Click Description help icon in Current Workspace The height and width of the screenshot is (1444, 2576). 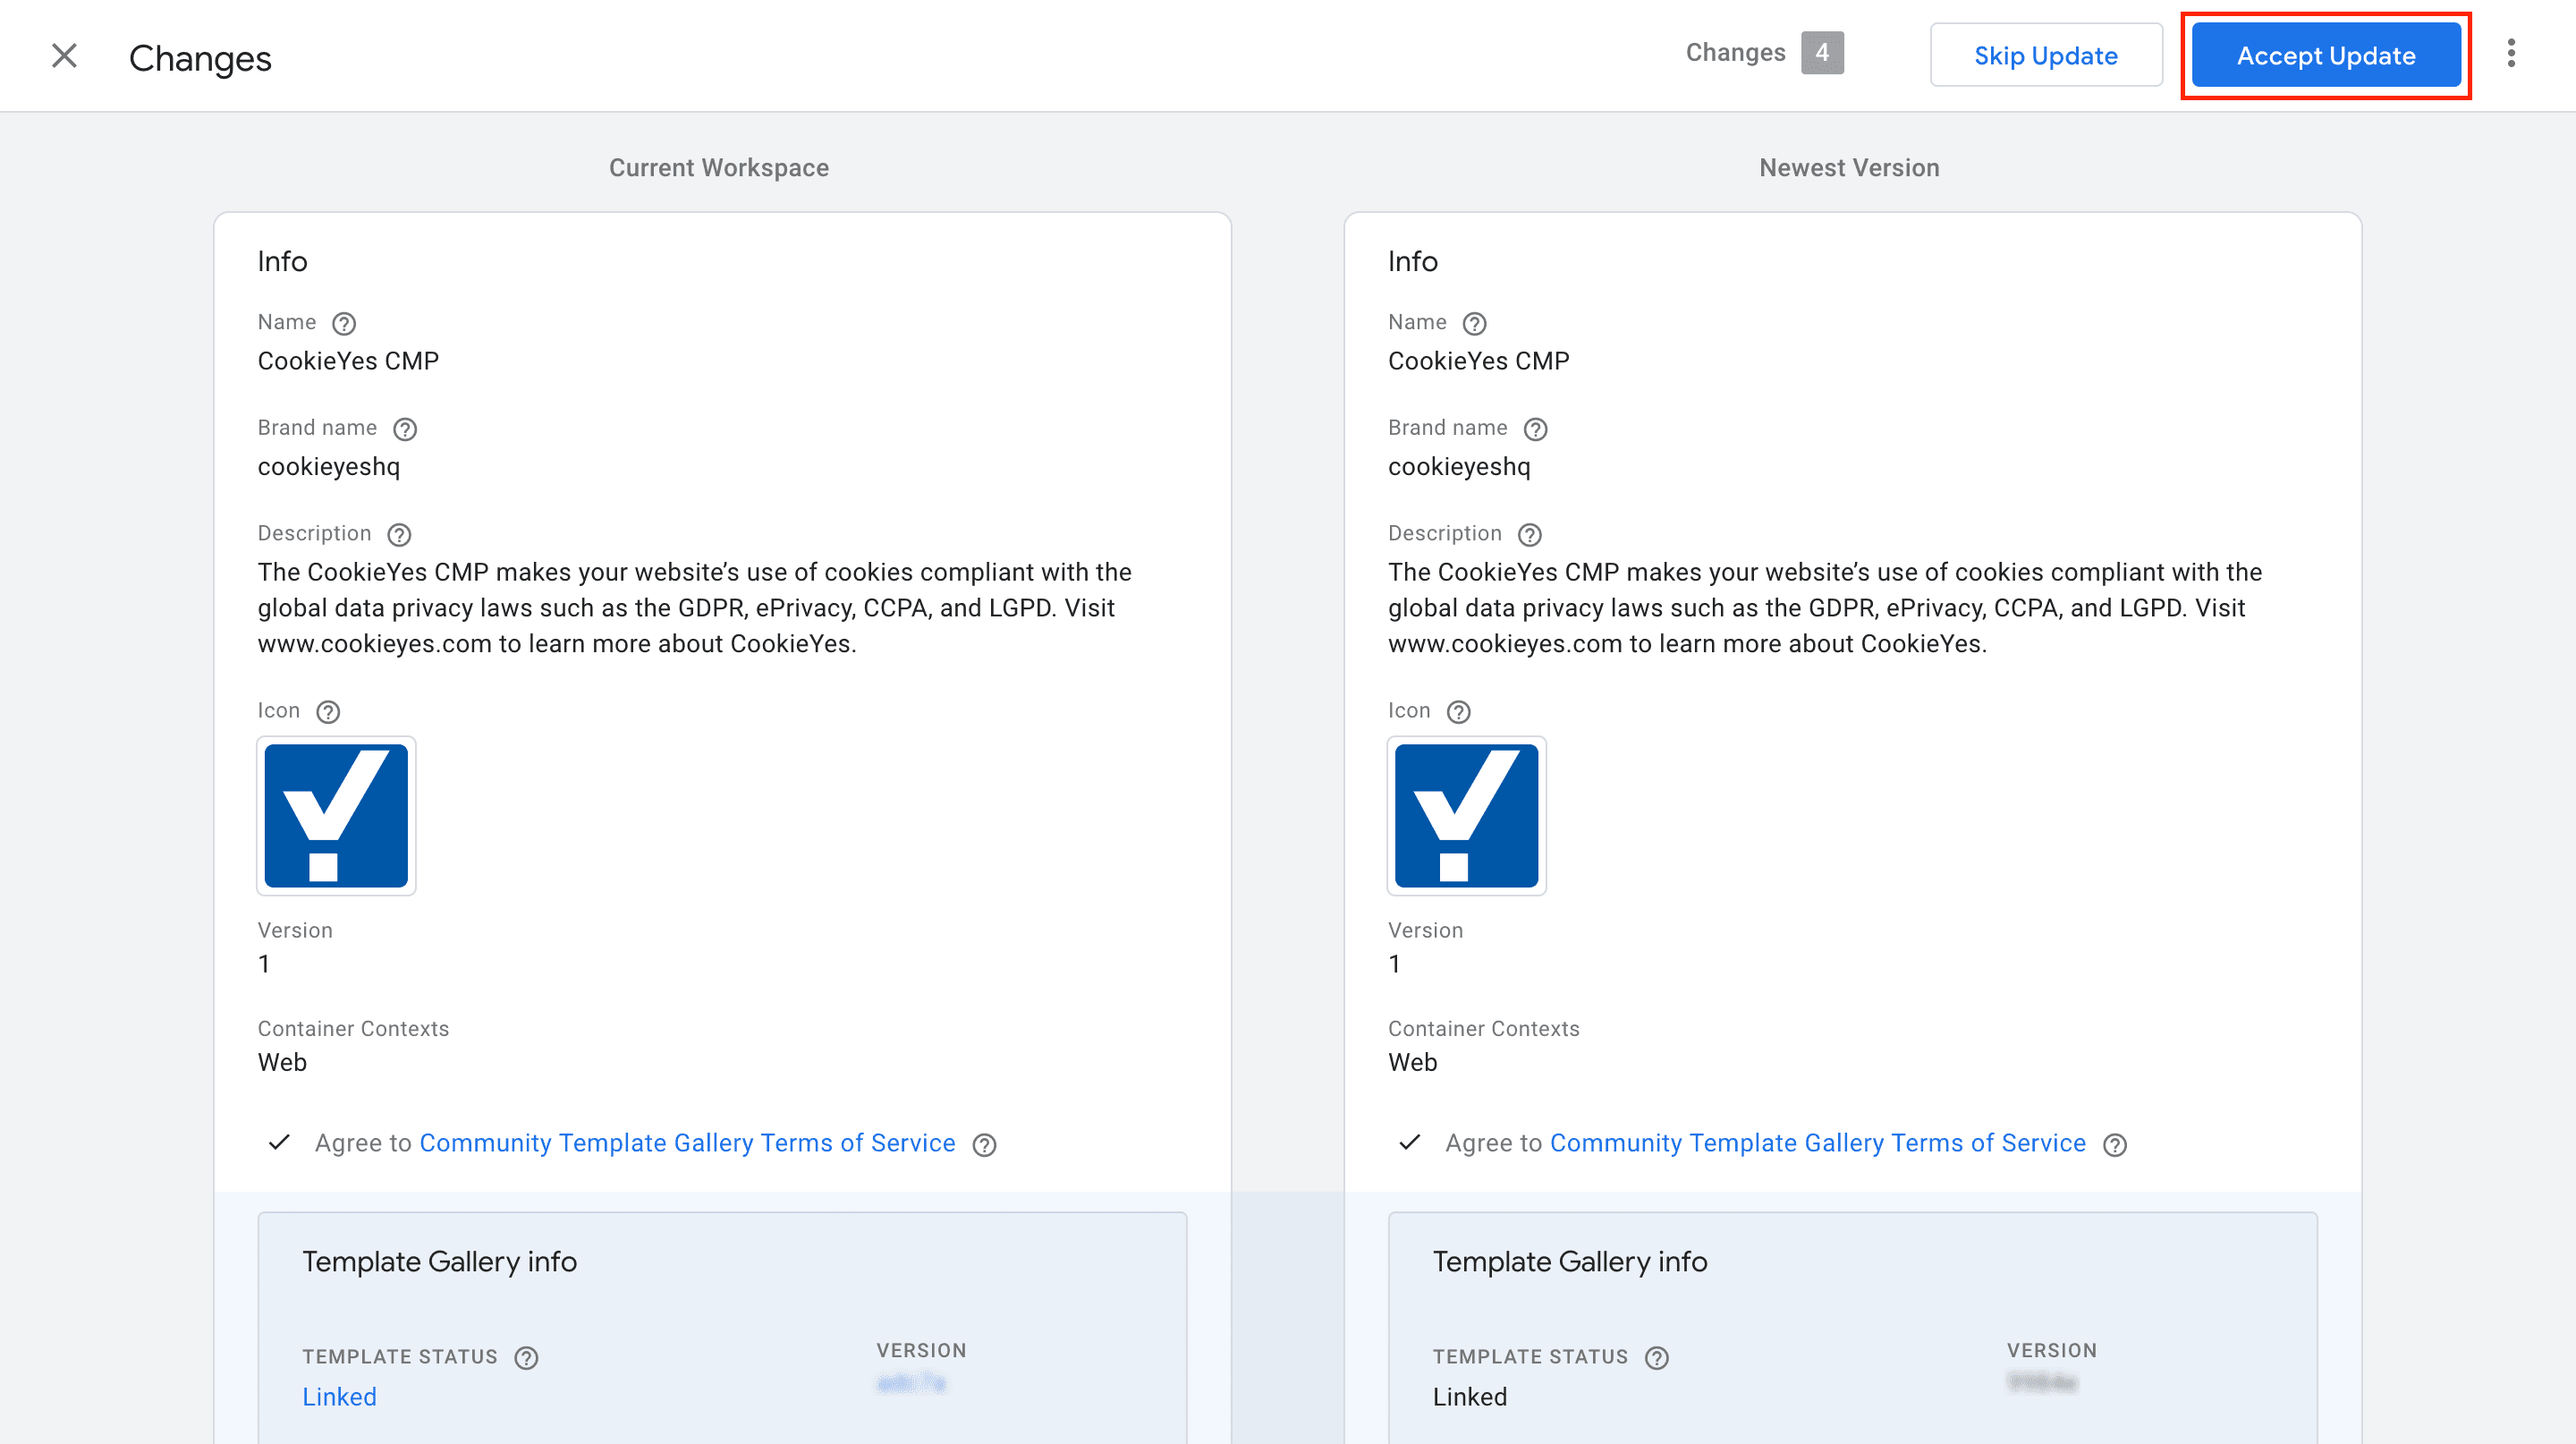tap(399, 535)
